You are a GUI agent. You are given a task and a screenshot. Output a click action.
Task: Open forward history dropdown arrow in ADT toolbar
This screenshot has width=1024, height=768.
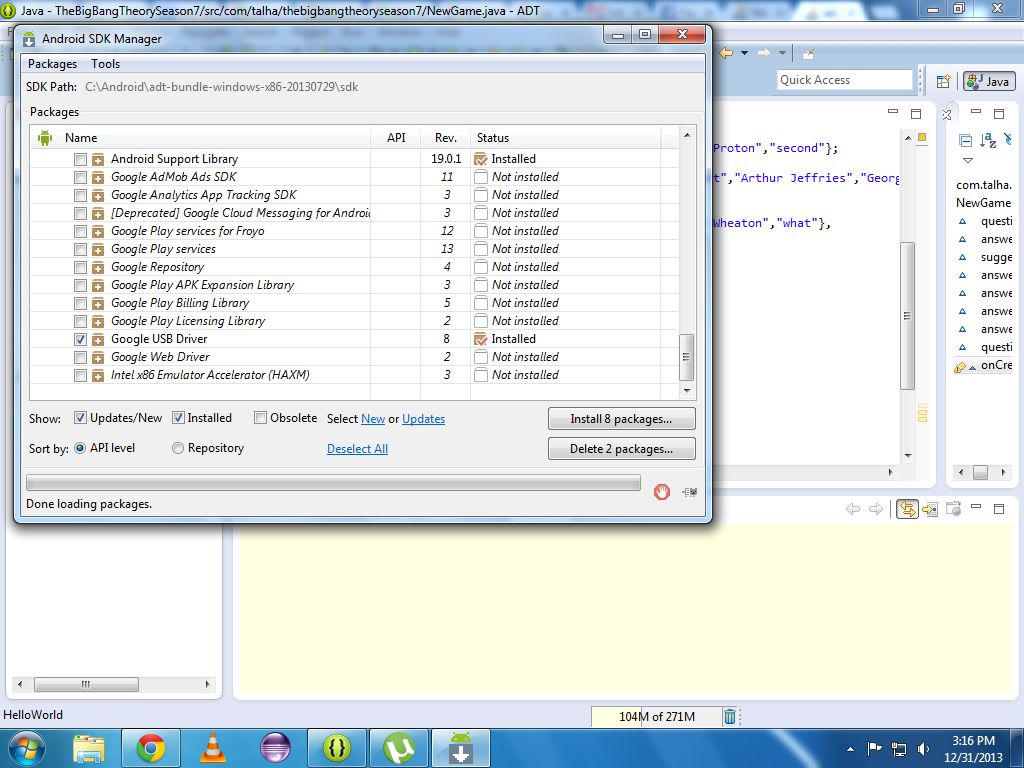[782, 54]
